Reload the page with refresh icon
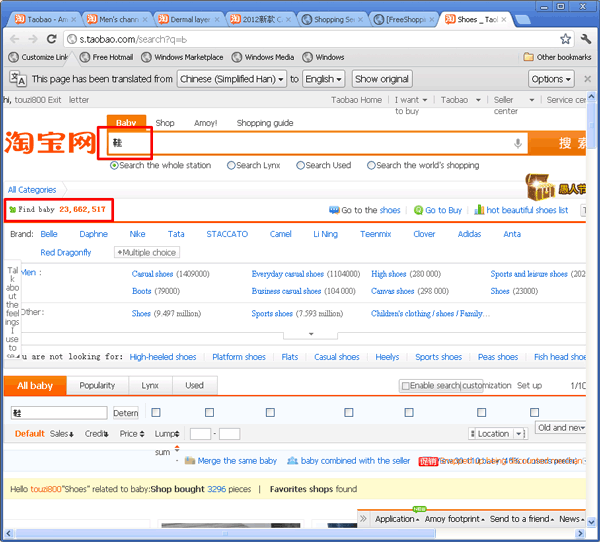 [51, 39]
